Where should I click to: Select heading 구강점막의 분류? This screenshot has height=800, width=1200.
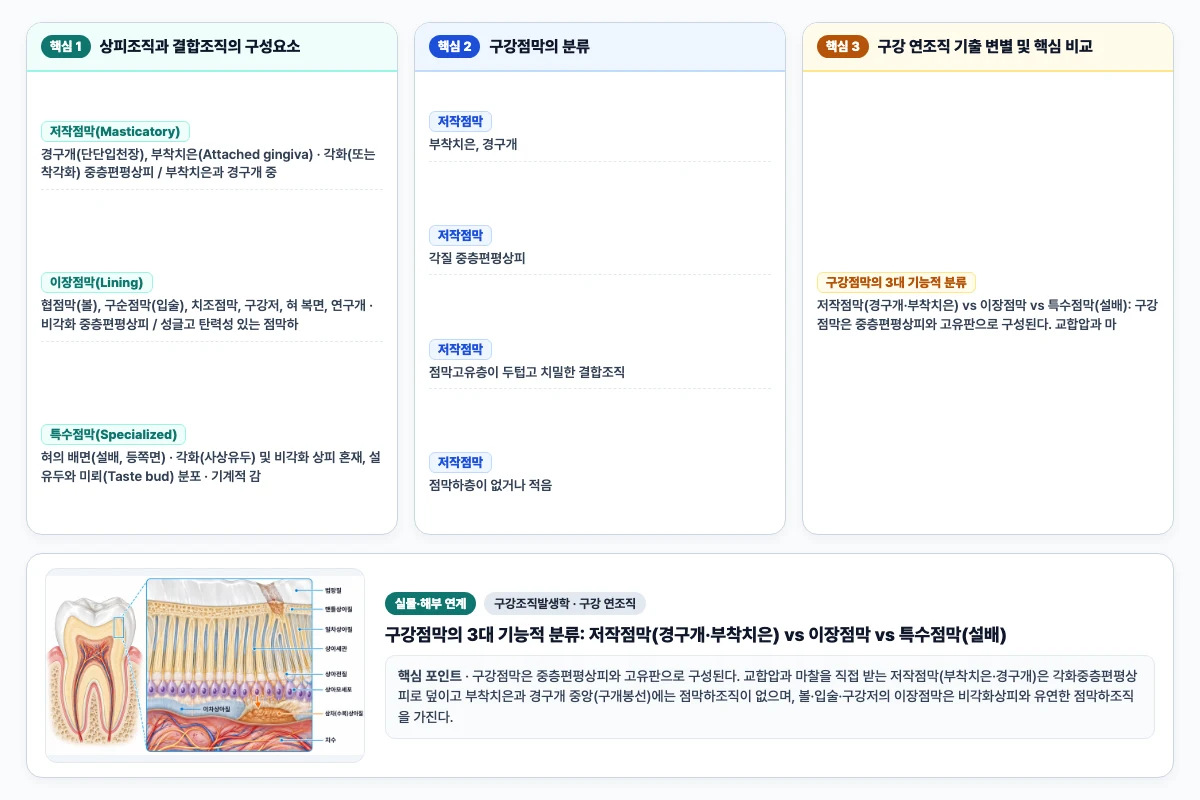coord(539,46)
